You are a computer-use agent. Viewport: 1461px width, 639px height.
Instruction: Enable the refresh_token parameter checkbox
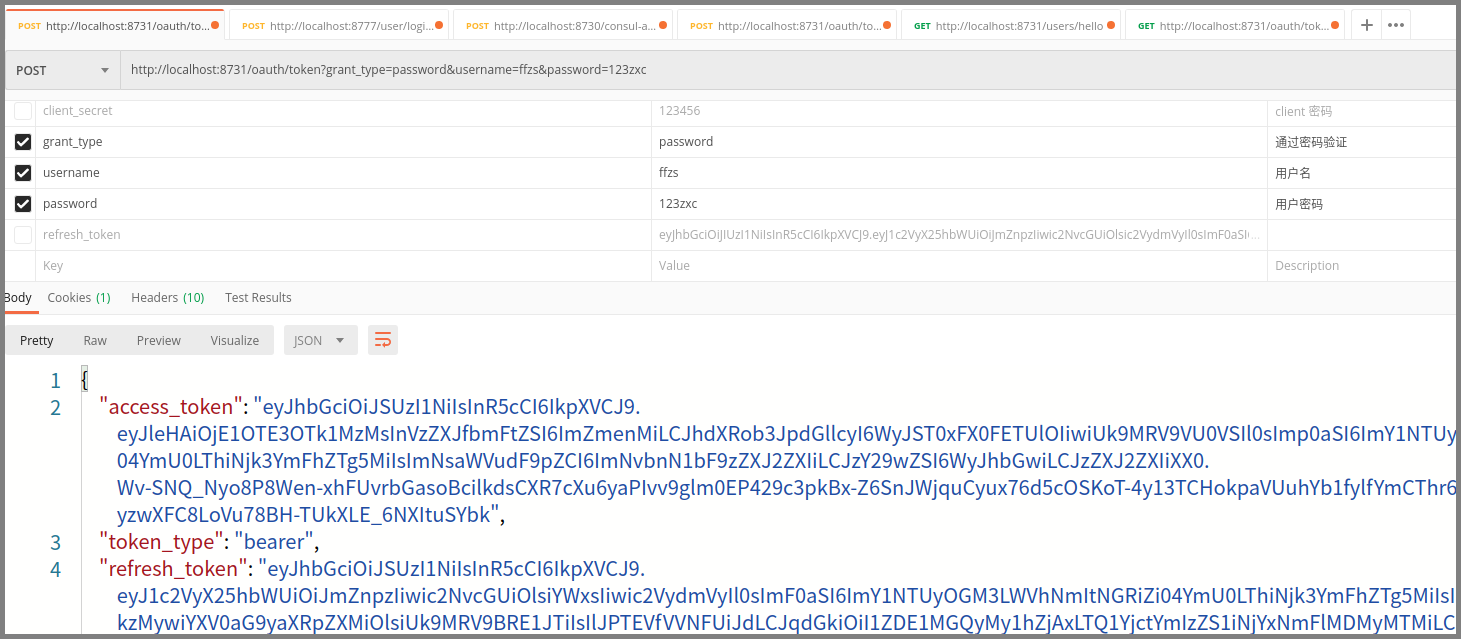coord(22,235)
